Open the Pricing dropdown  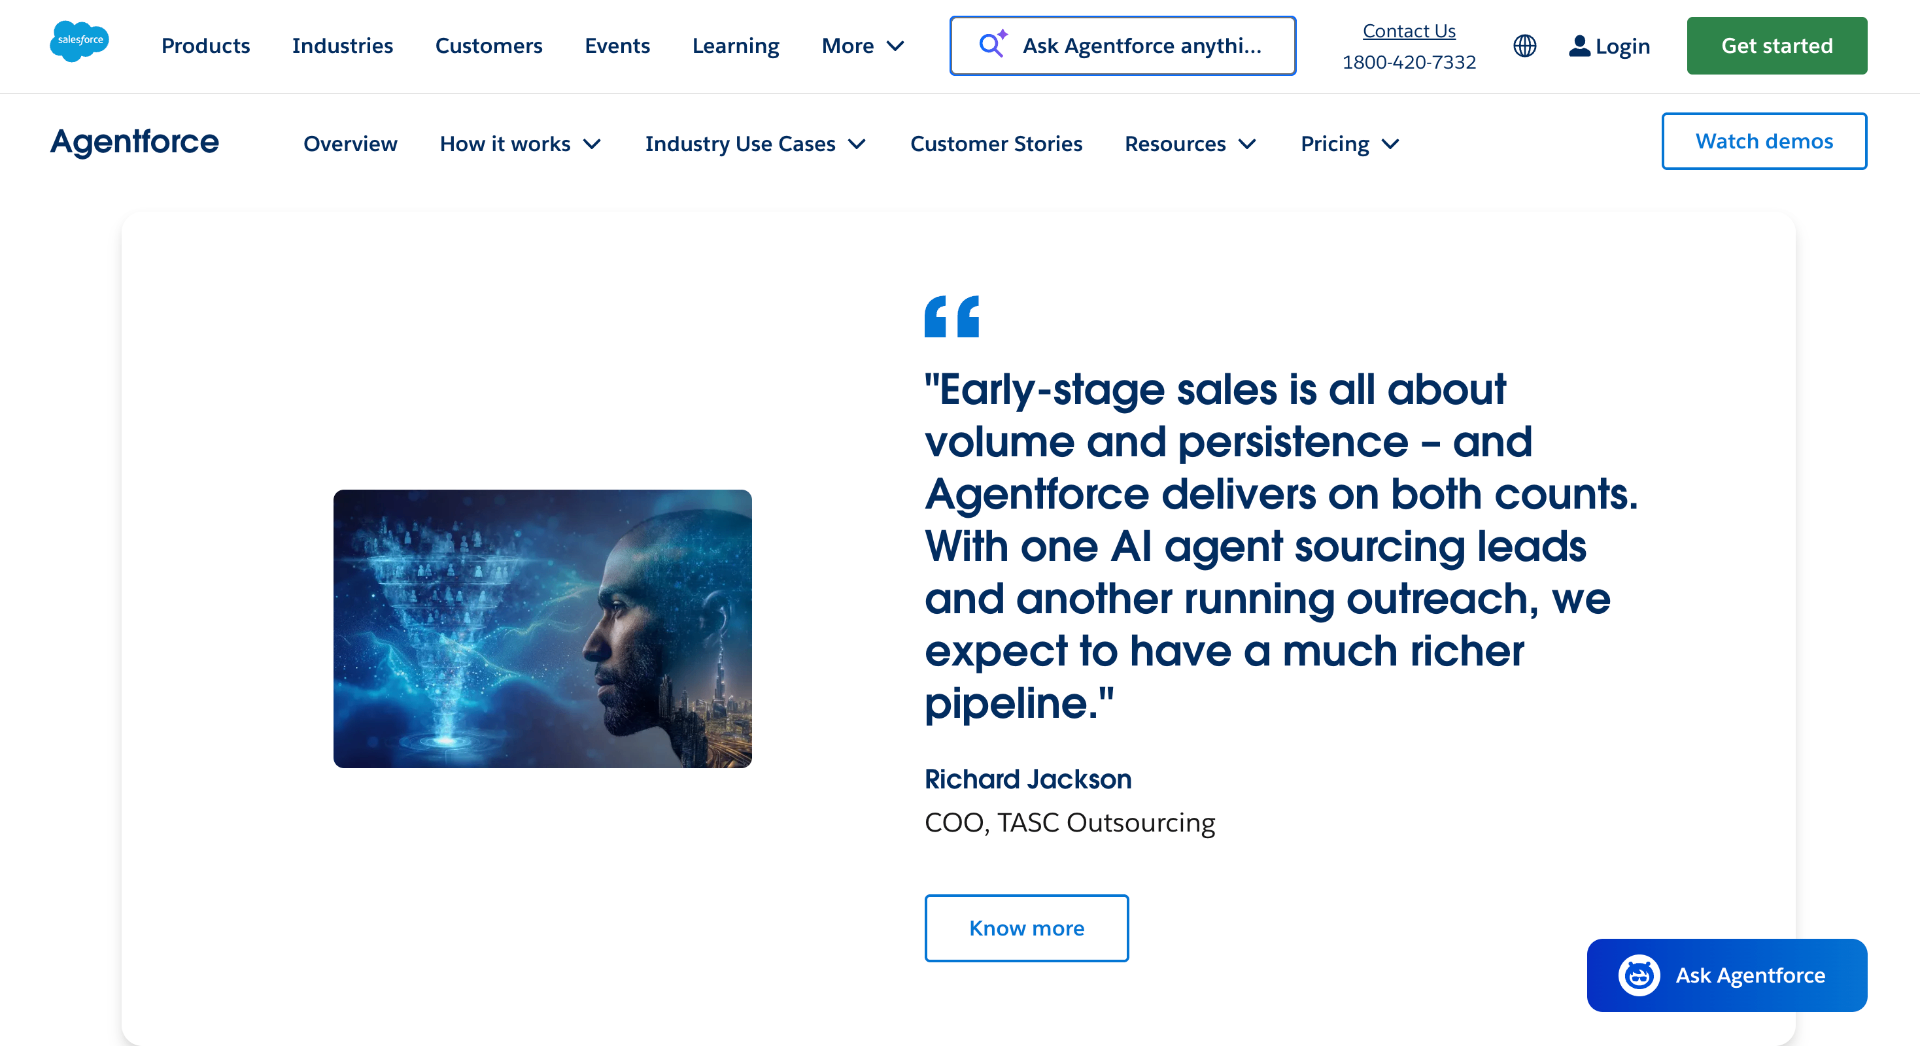pyautogui.click(x=1349, y=144)
